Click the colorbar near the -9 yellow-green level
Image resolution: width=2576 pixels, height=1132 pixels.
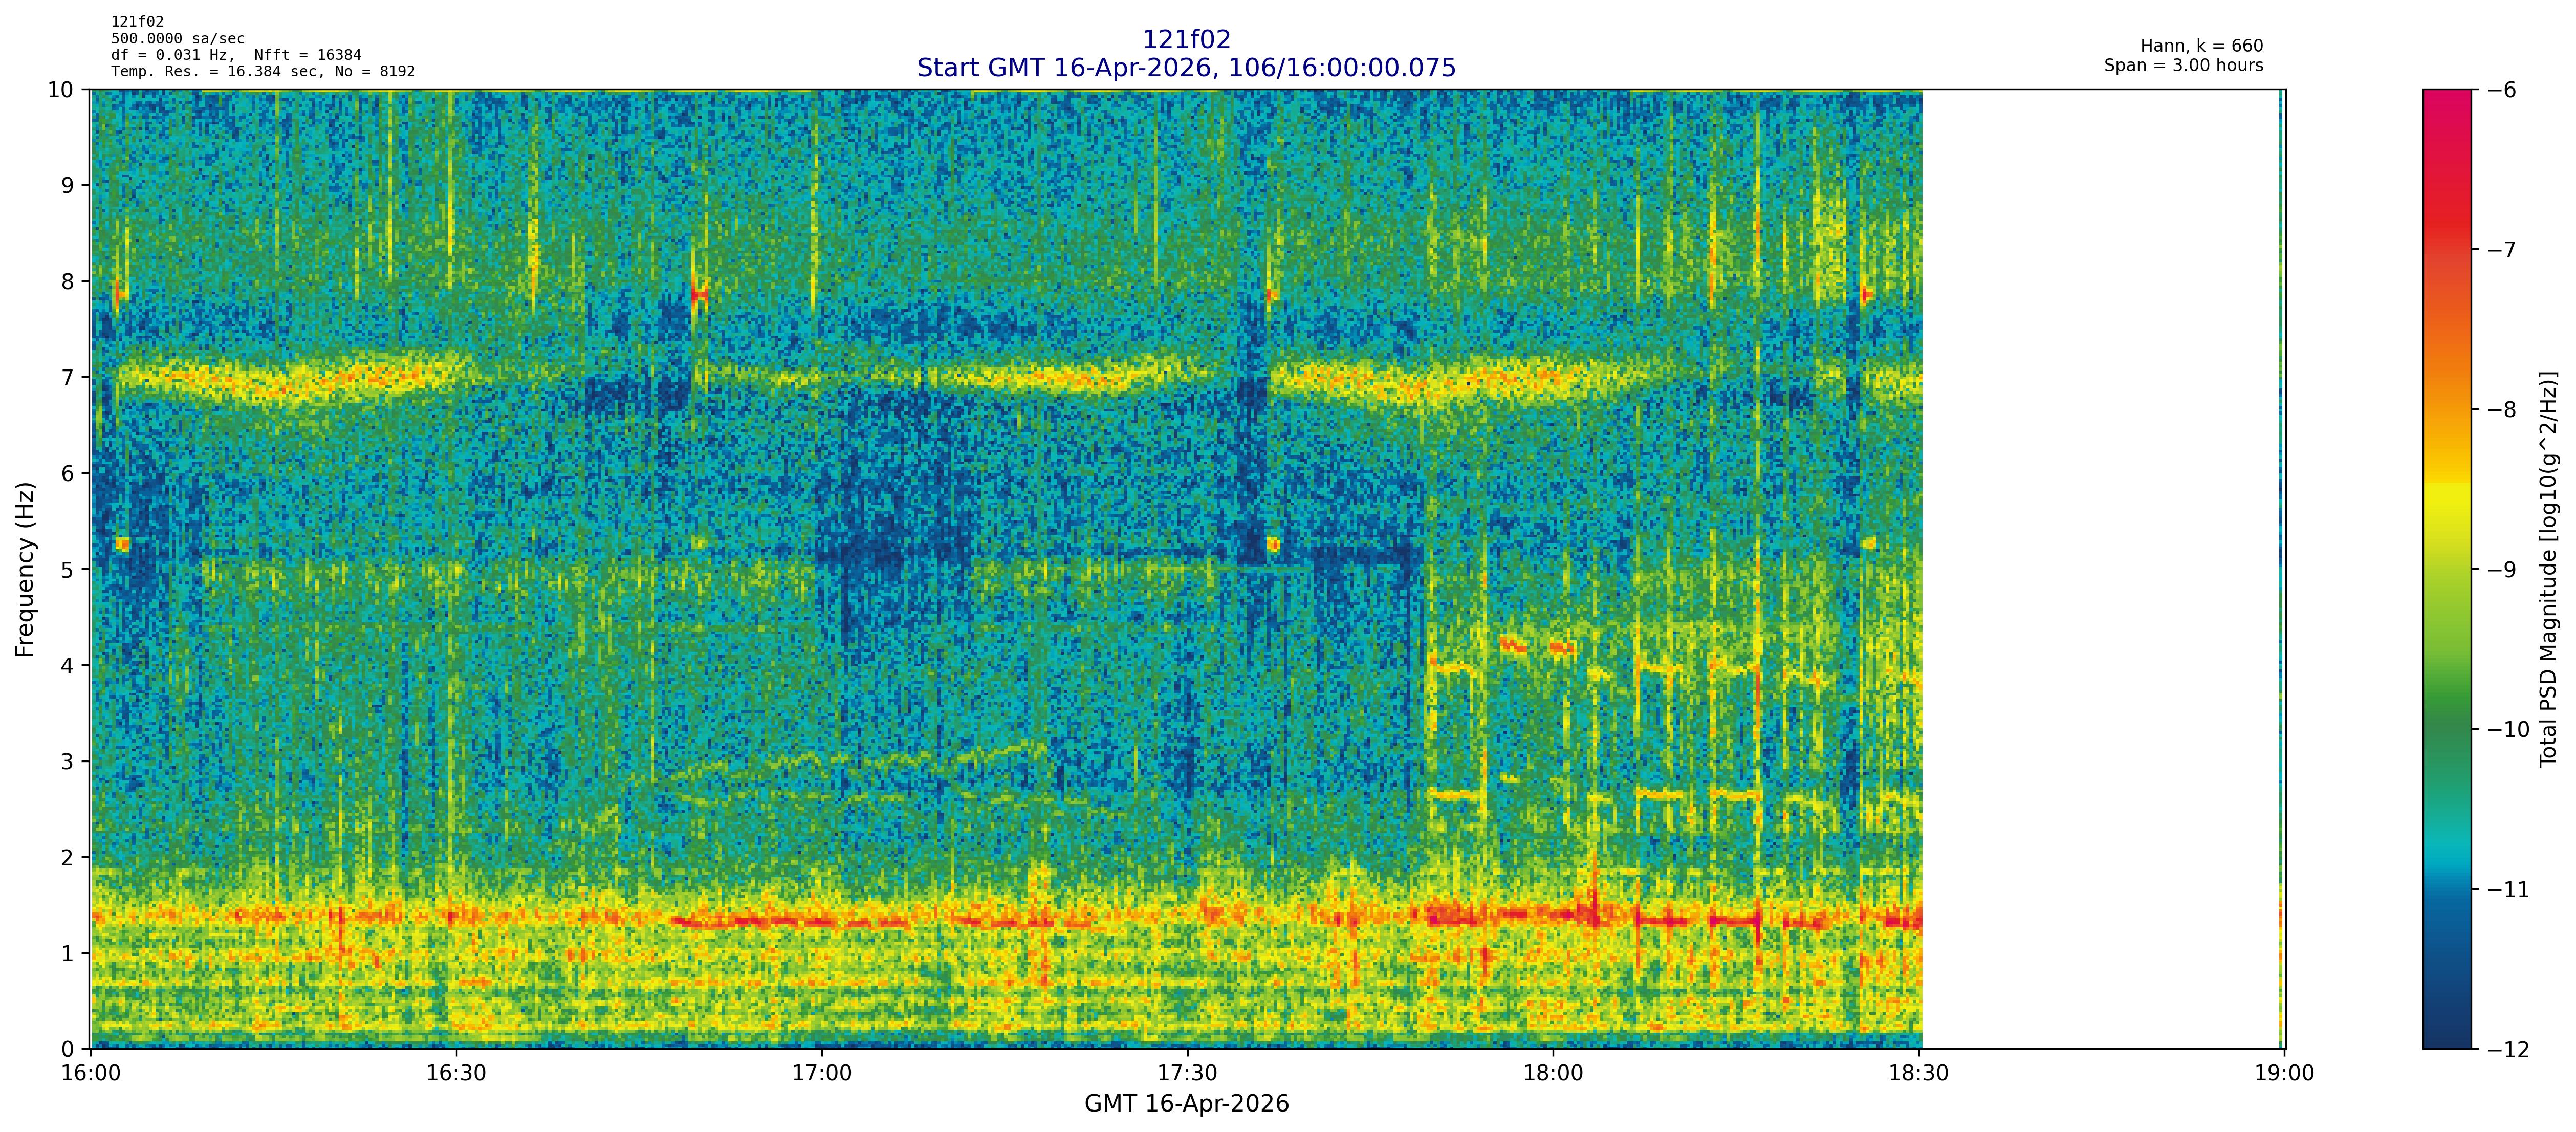(x=2446, y=569)
